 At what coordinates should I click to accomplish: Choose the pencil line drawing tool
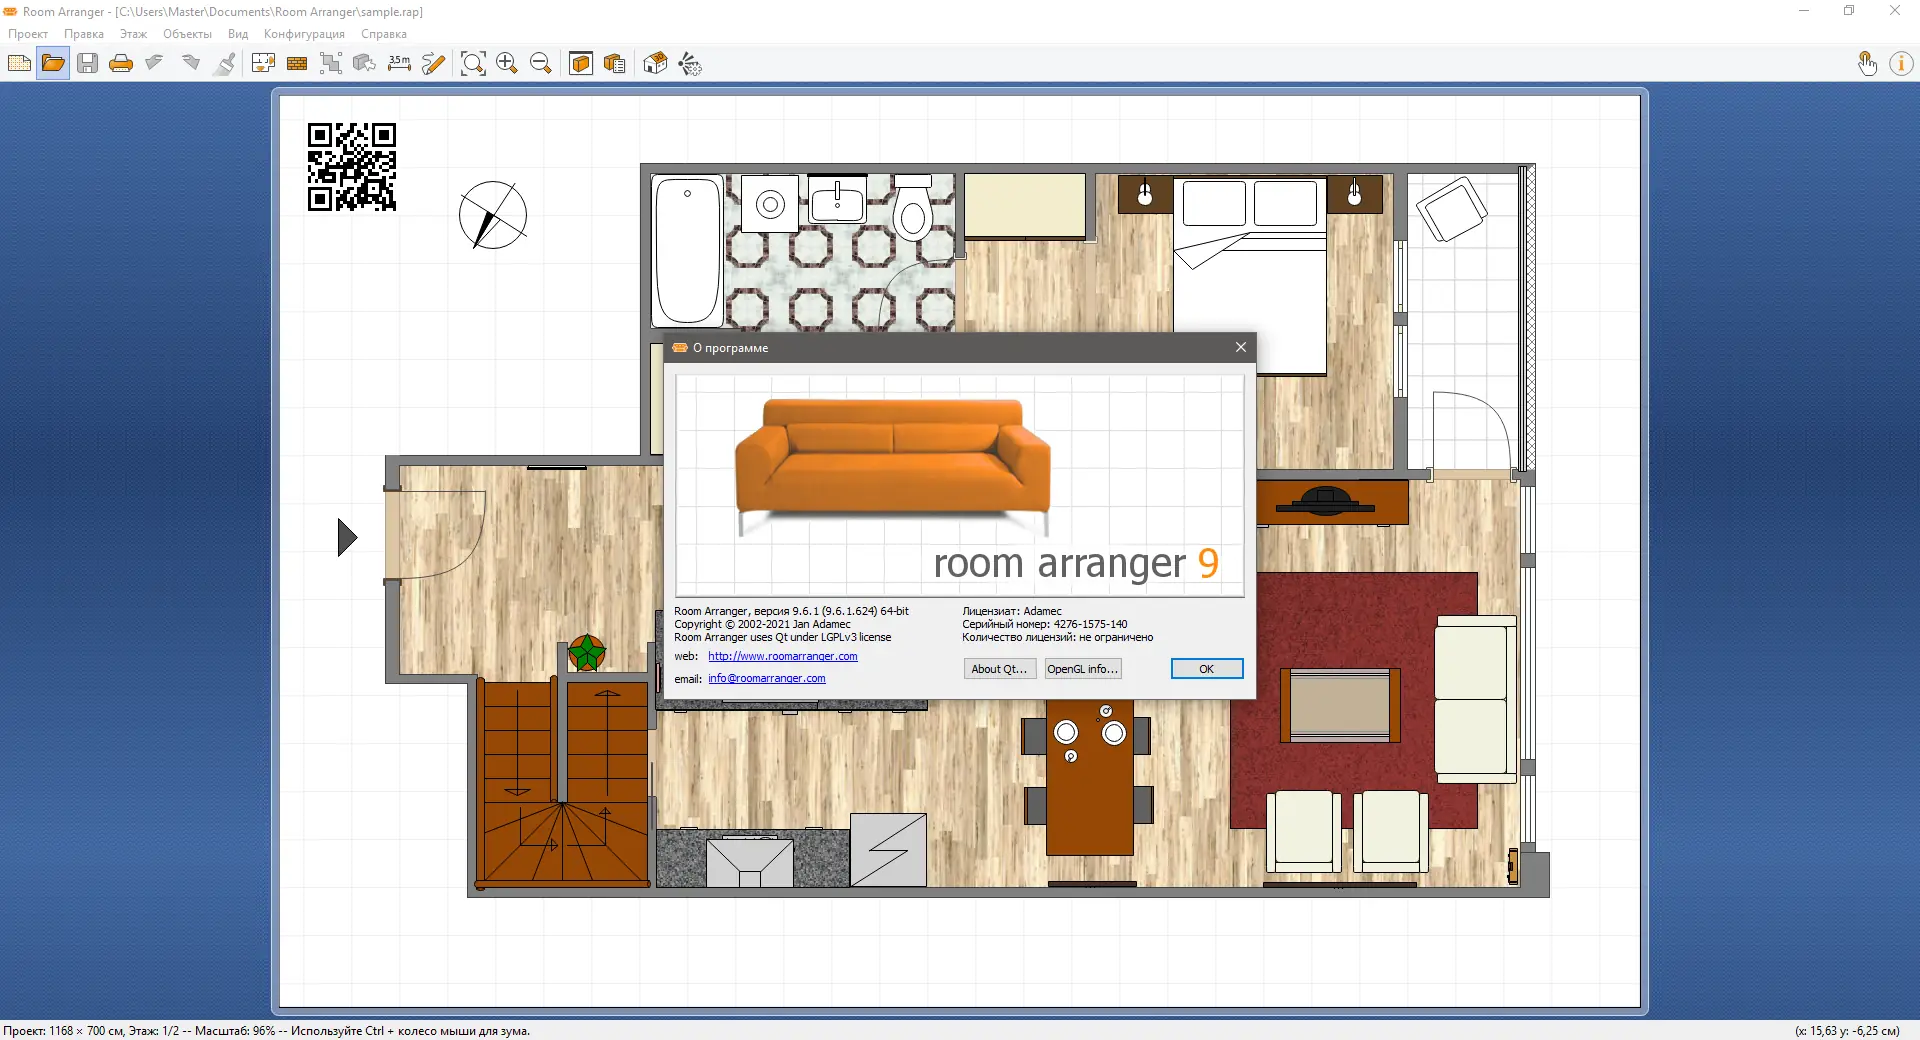coord(433,64)
